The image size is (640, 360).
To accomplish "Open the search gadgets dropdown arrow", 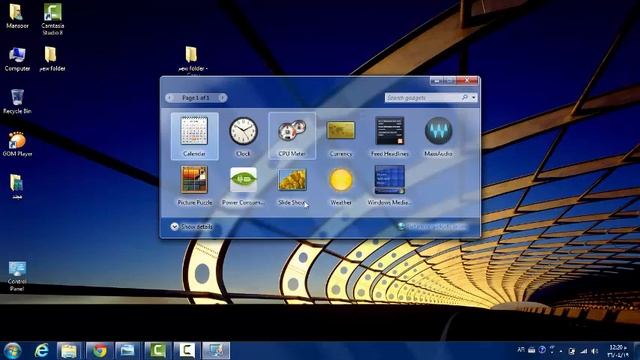I will click(x=473, y=98).
